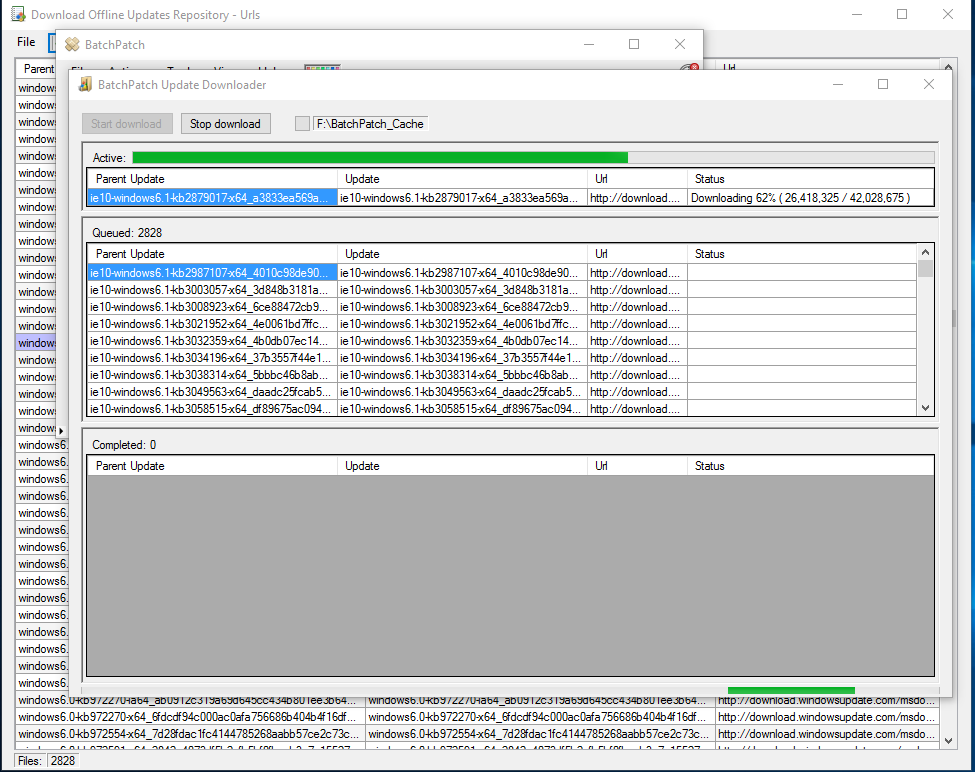
Task: Select windows6.0-kb972270-x64_6fdcdf94 Parent cell in Urls window
Action: [190, 717]
